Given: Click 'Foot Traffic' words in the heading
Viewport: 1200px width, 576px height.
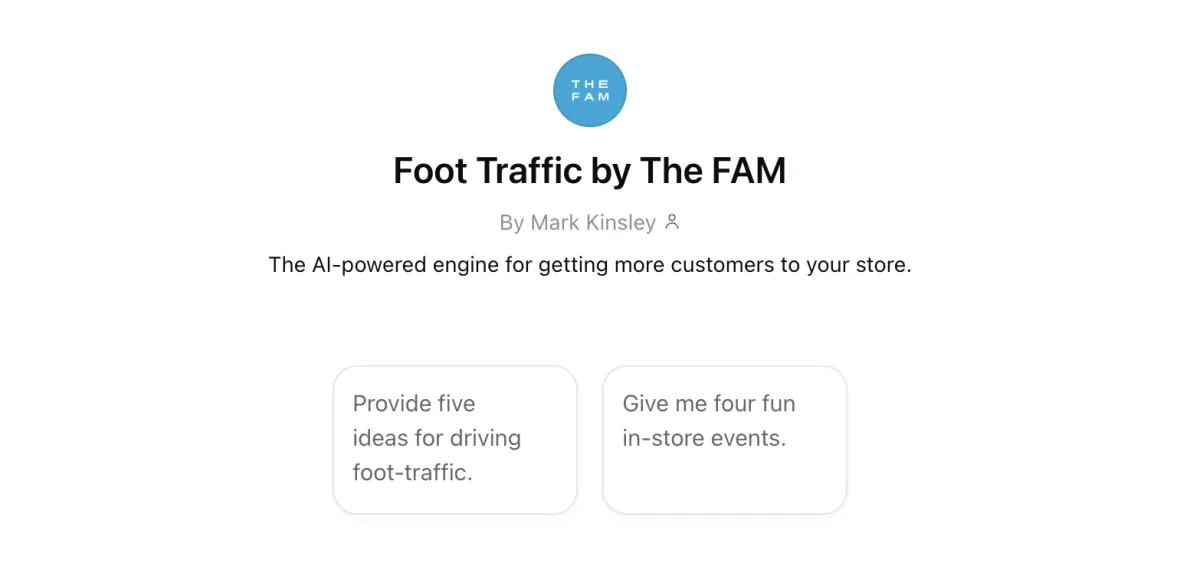Looking at the screenshot, I should tap(488, 171).
